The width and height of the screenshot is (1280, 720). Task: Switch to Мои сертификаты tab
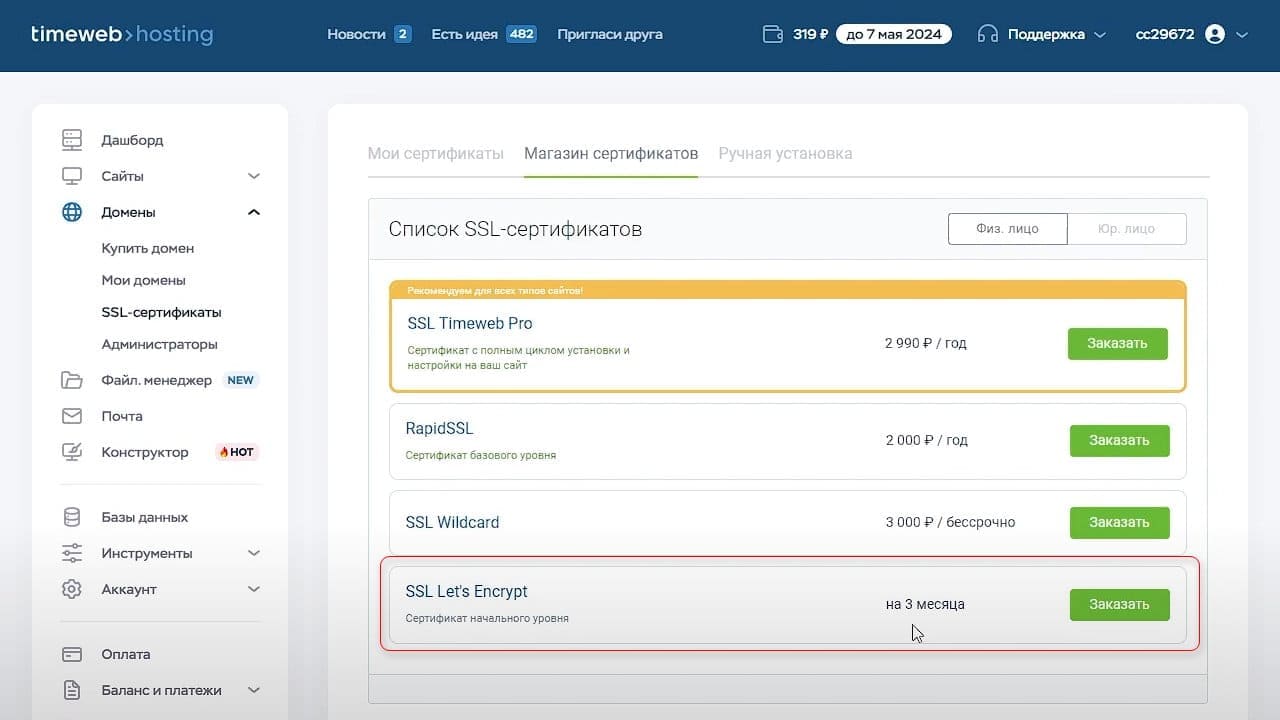coord(436,154)
